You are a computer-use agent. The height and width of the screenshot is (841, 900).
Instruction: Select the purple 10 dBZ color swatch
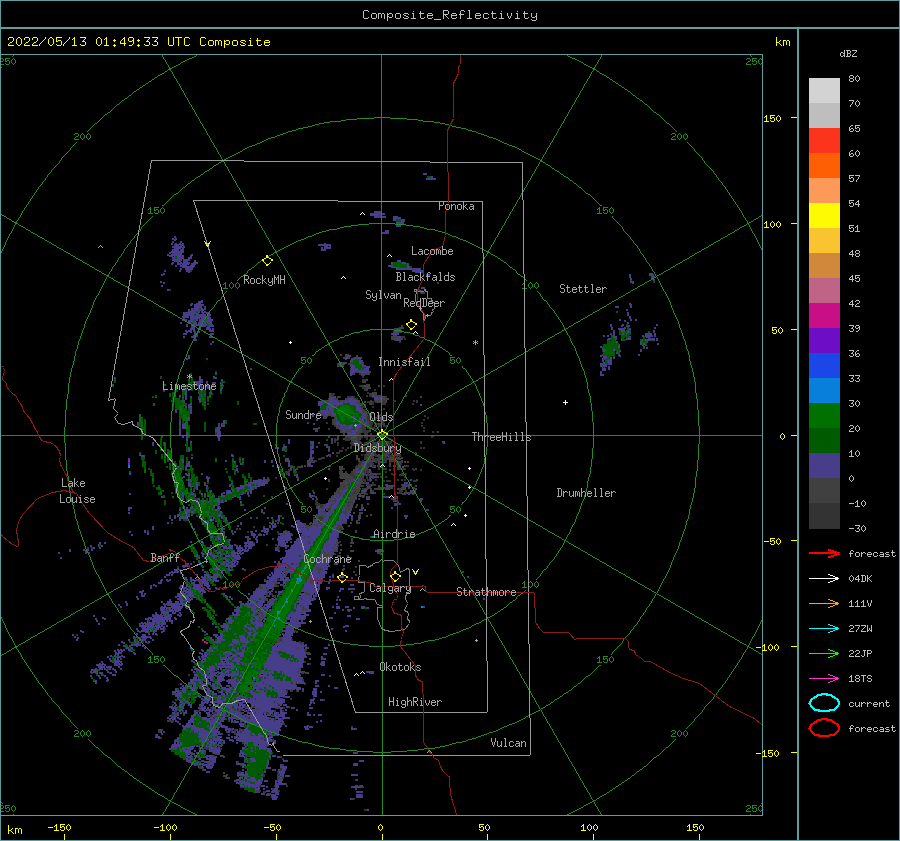[824, 465]
